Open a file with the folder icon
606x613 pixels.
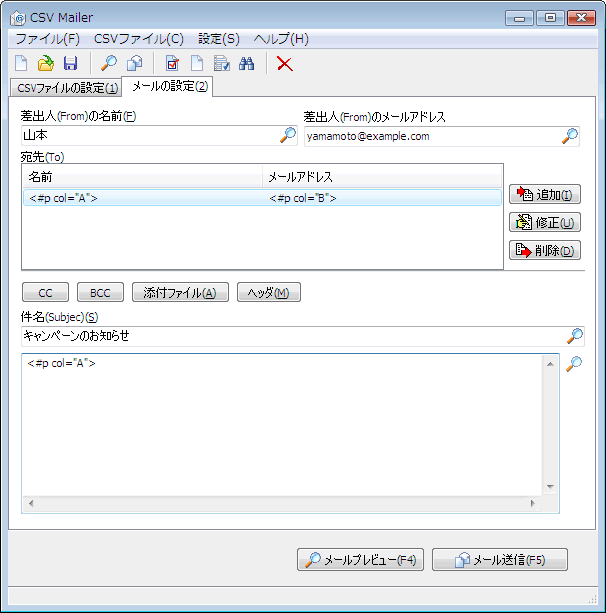tap(45, 64)
